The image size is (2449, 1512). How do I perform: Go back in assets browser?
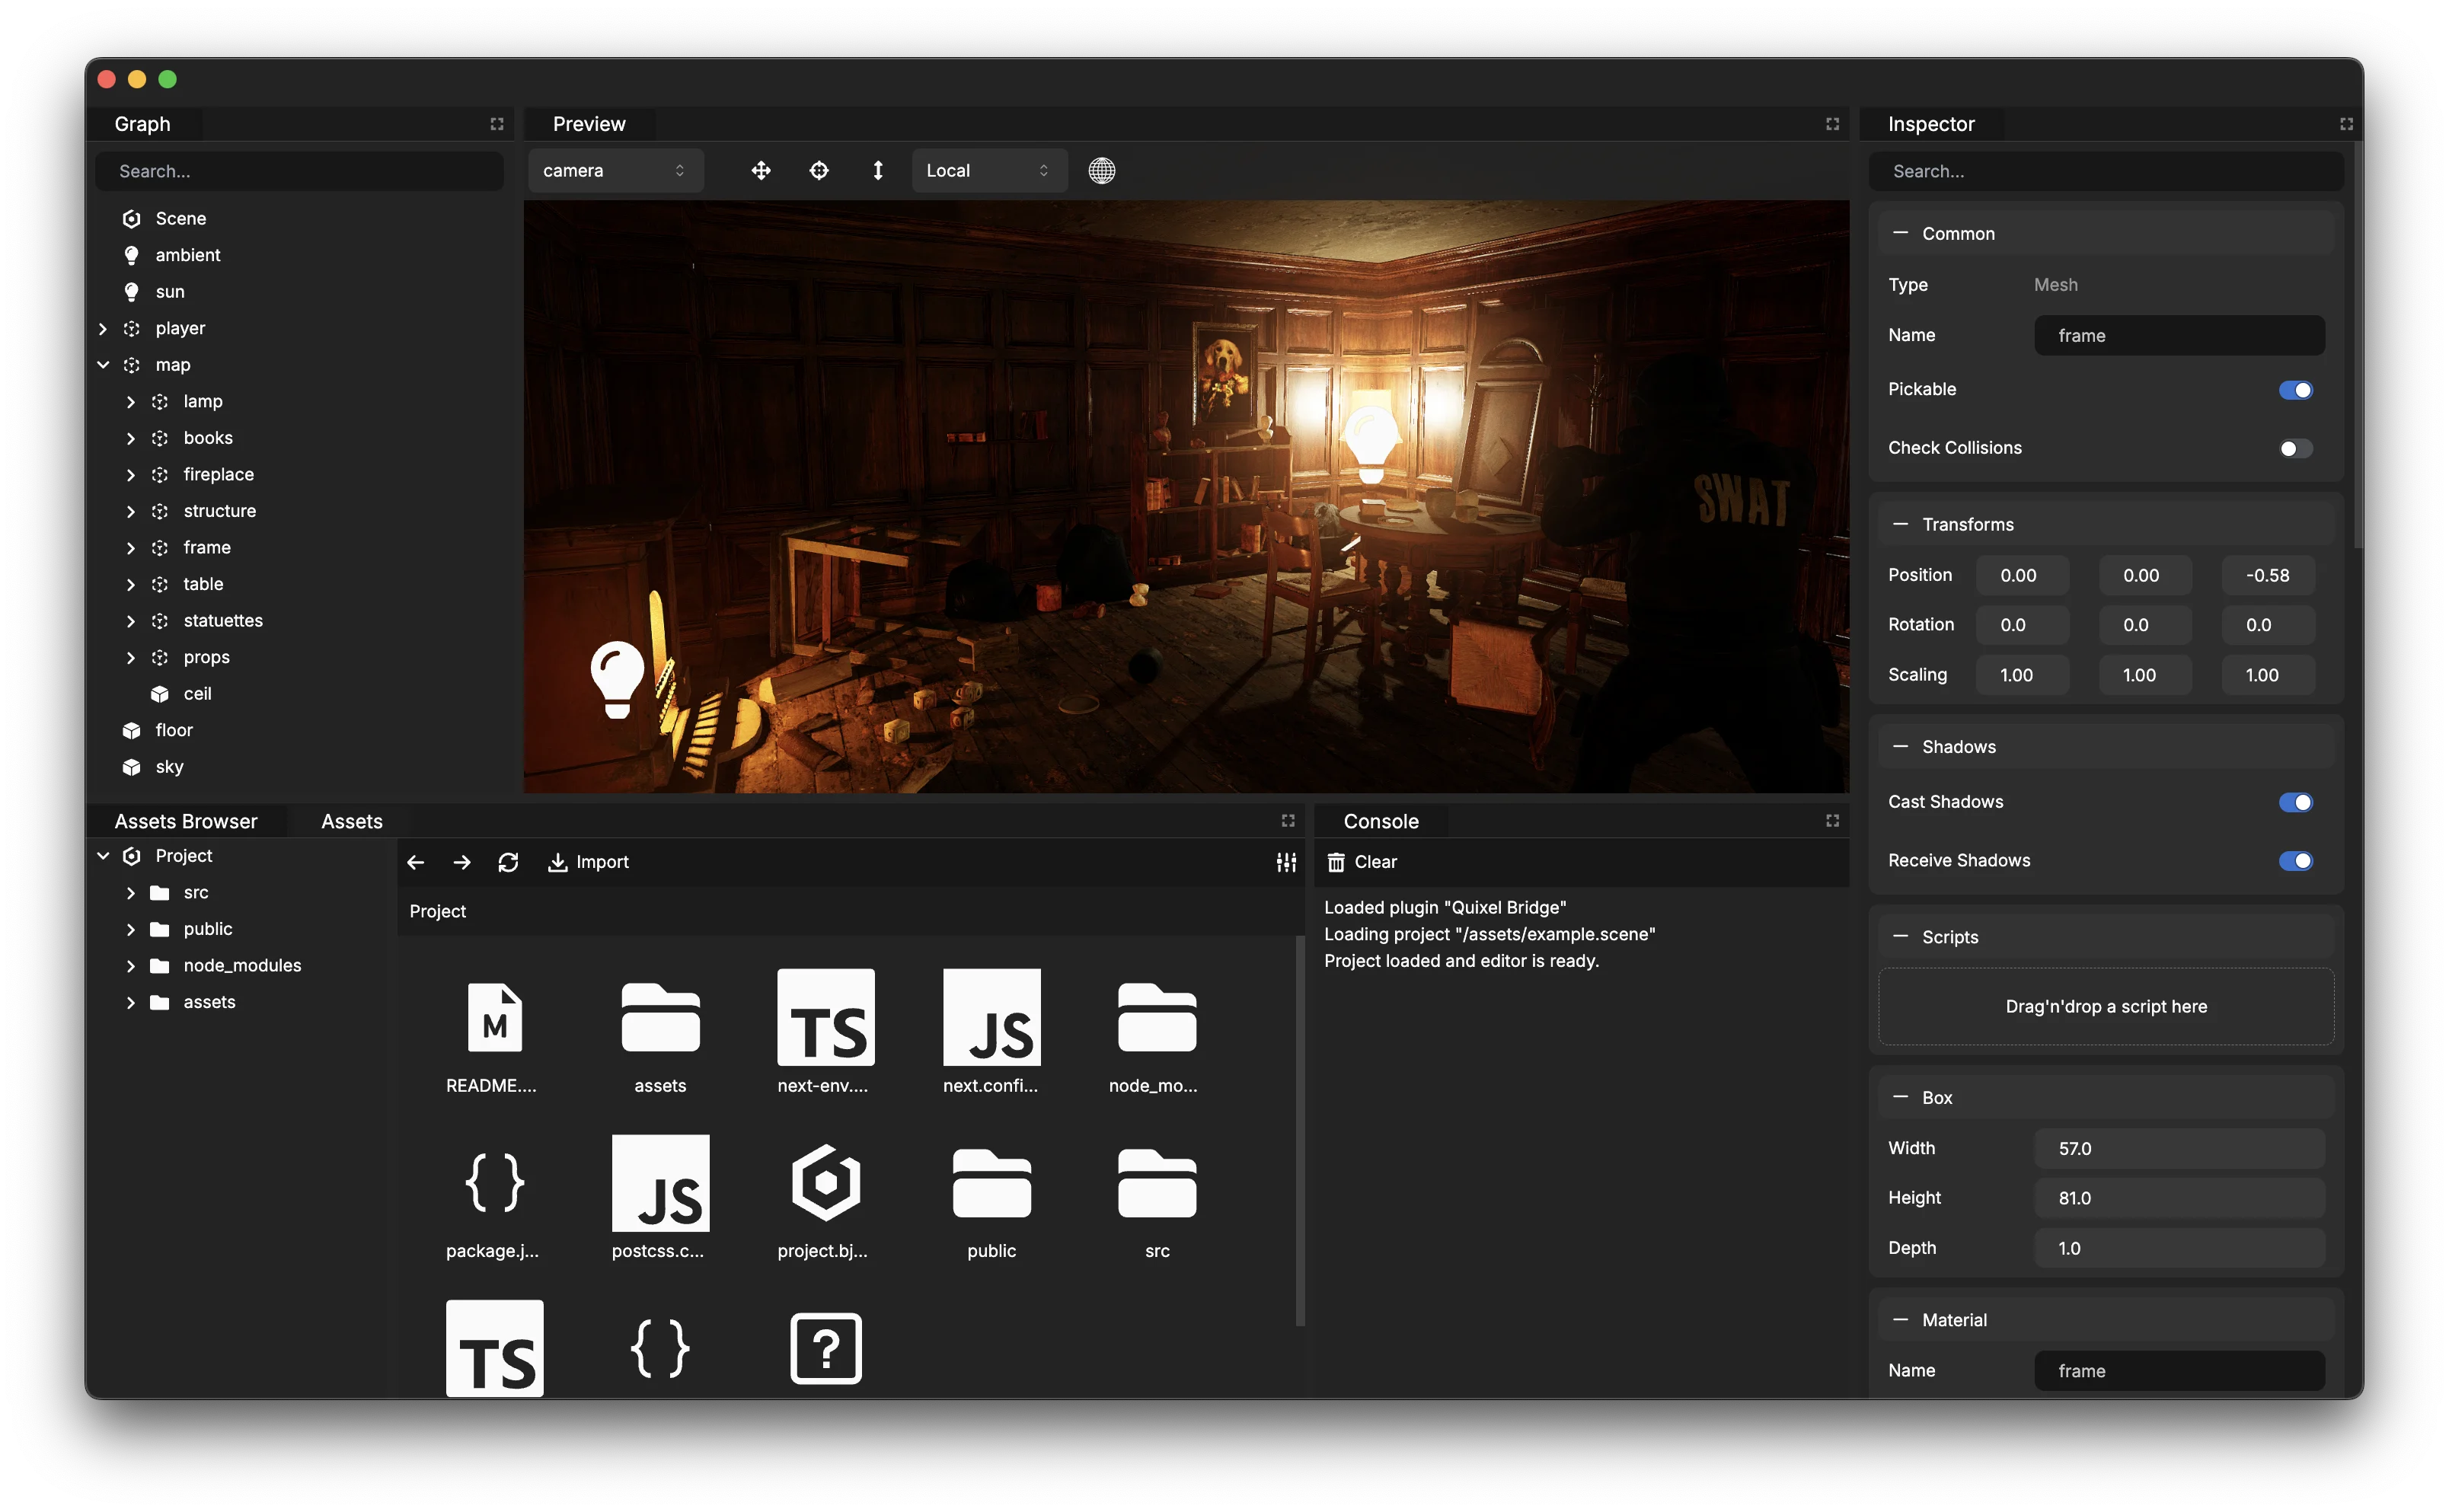coord(416,863)
